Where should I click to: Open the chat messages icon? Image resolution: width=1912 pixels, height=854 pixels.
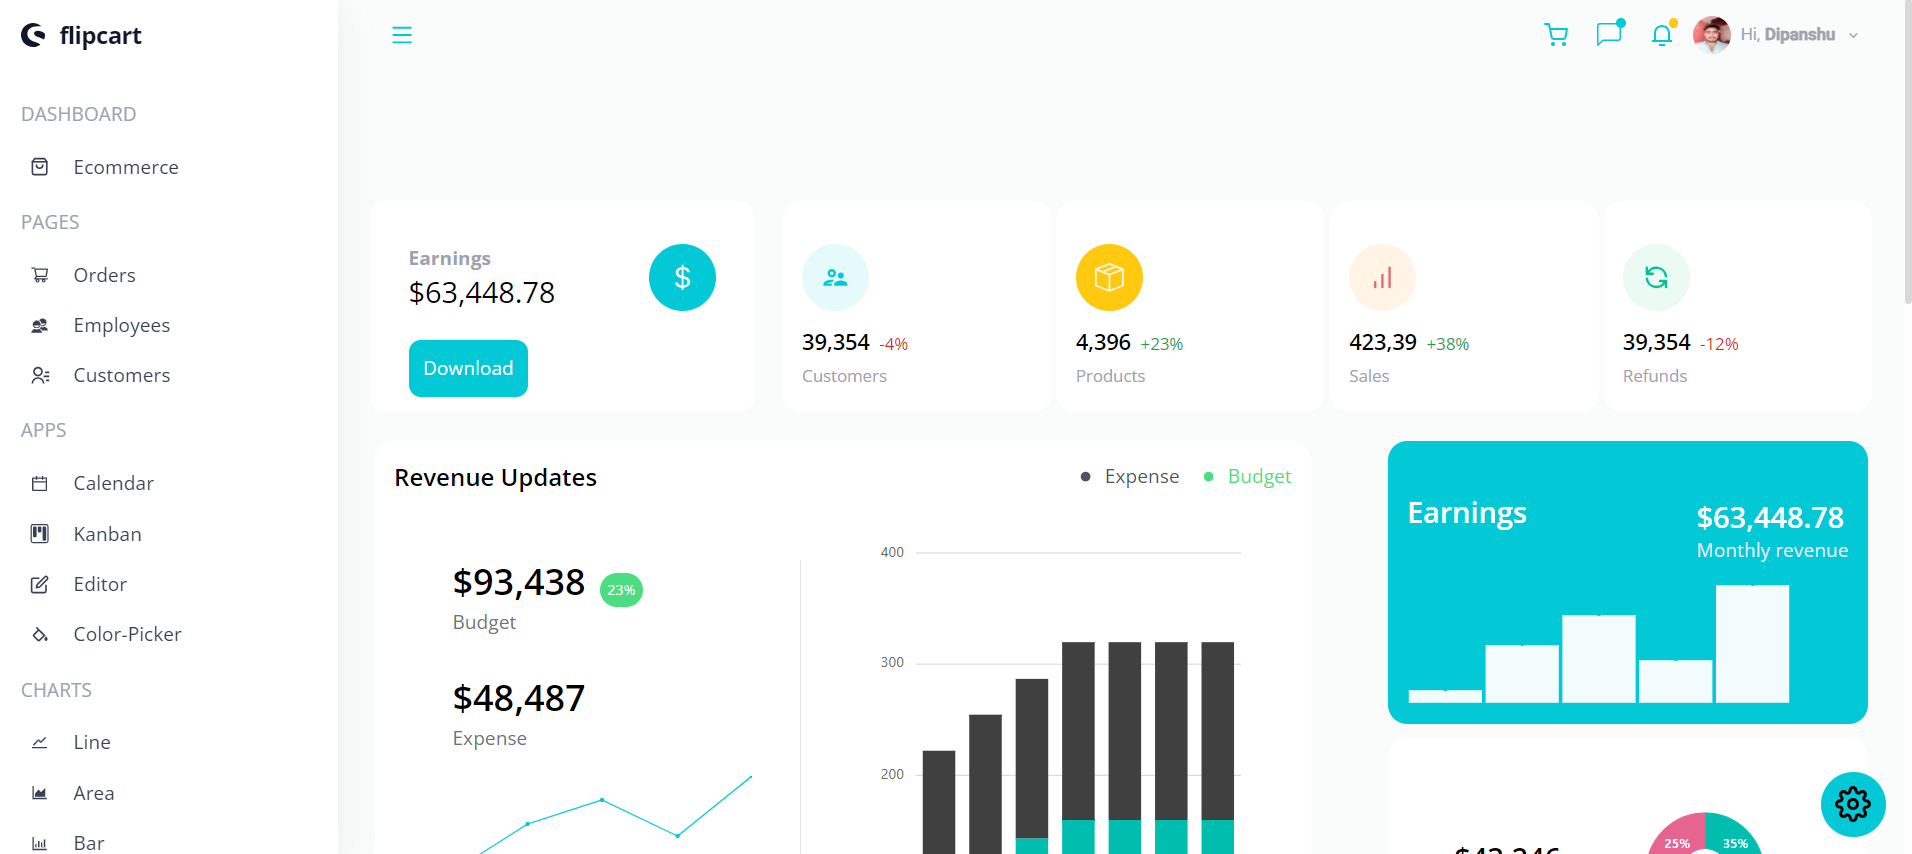pos(1608,35)
